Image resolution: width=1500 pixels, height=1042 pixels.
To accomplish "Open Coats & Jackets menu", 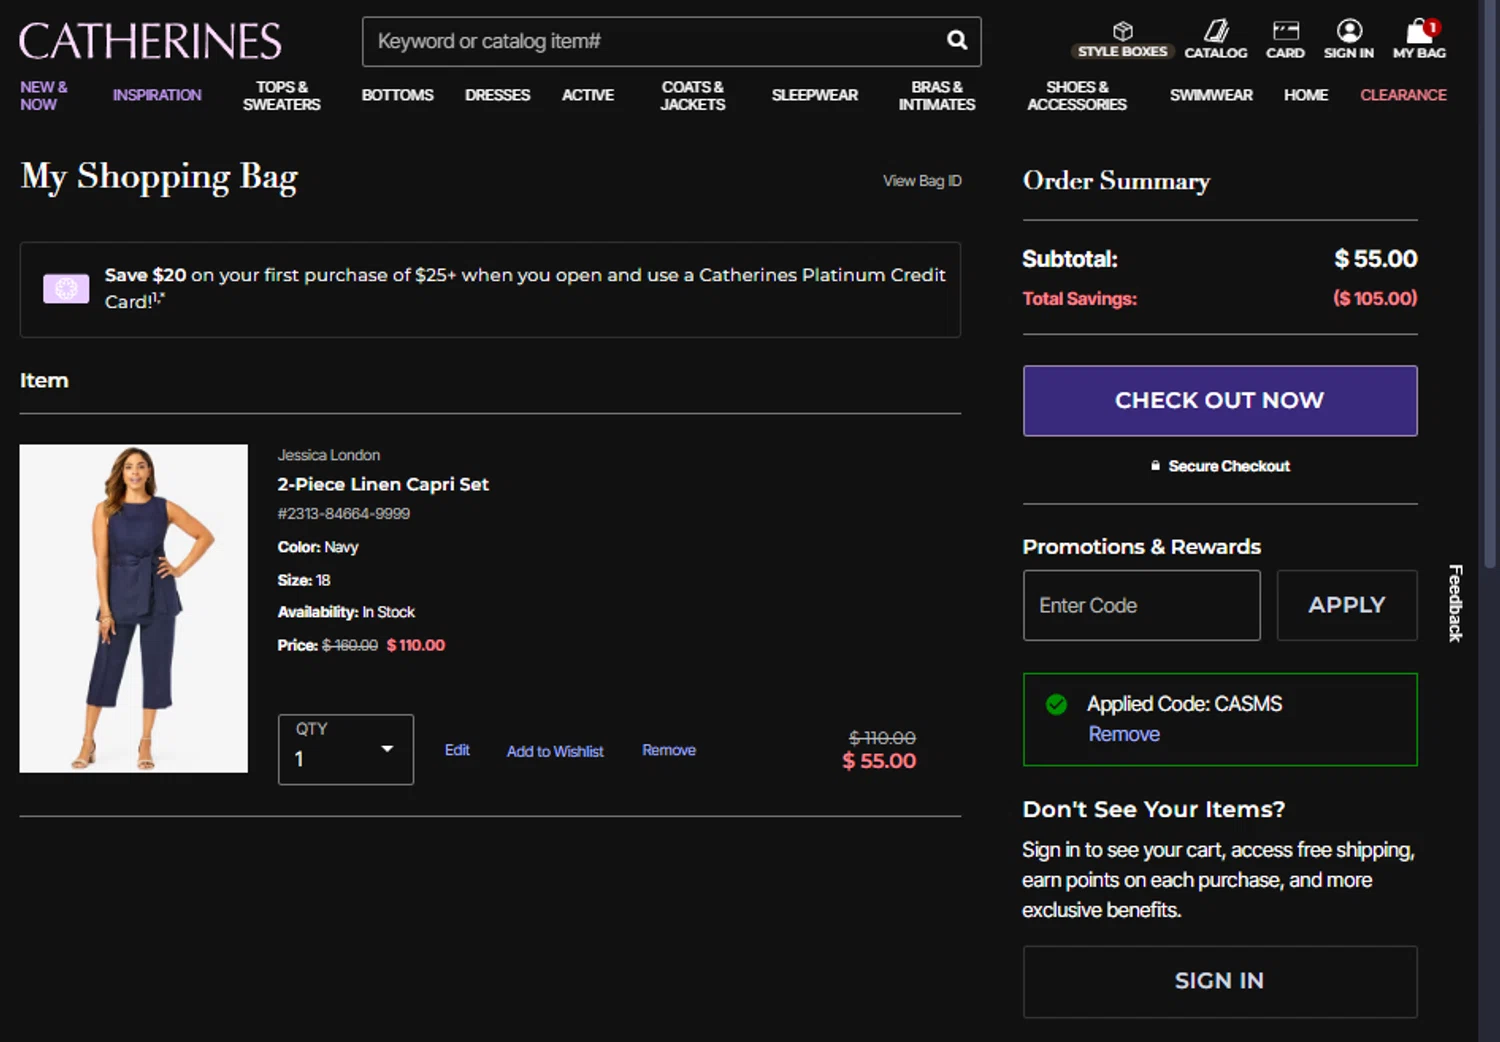I will coord(693,95).
